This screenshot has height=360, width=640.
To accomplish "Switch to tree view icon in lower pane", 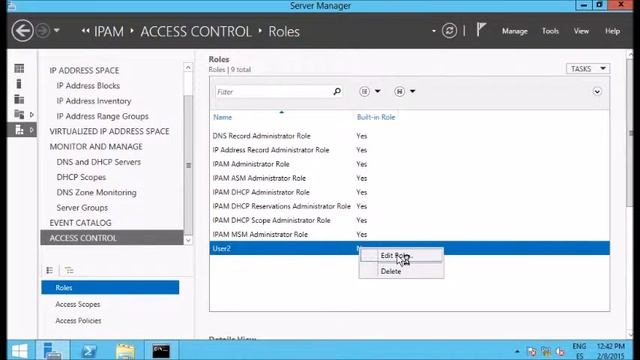I will click(69, 270).
